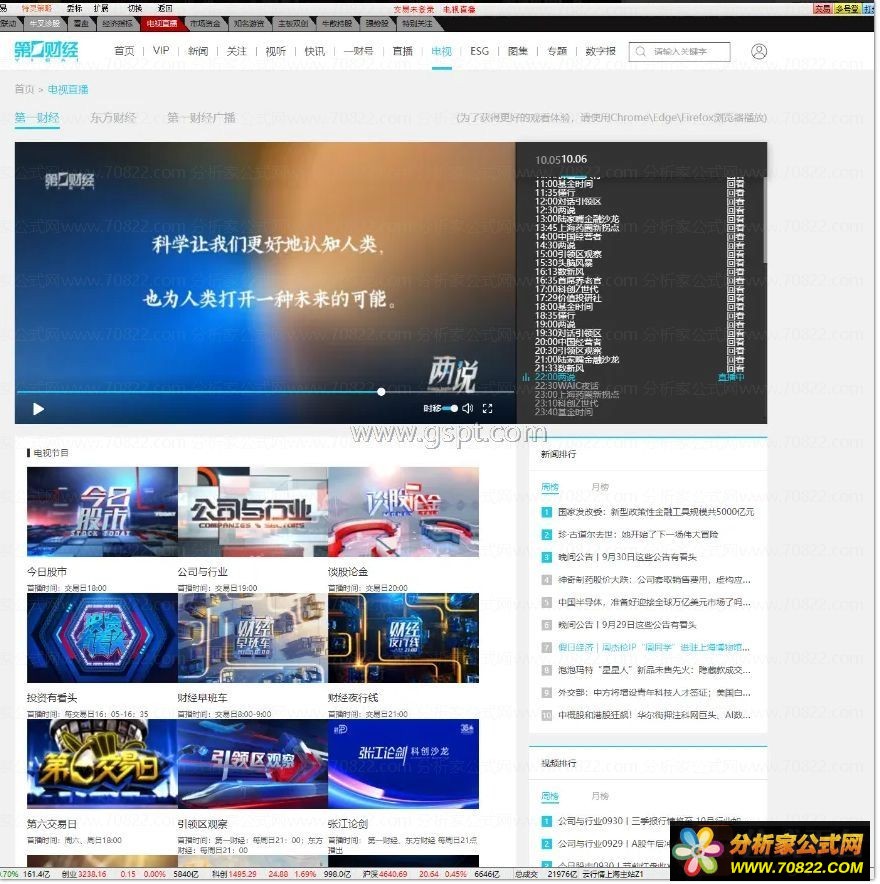Viewport: 880px width, 884px height.
Task: Select 周榜 tab under 新闻排行
Action: coord(550,487)
